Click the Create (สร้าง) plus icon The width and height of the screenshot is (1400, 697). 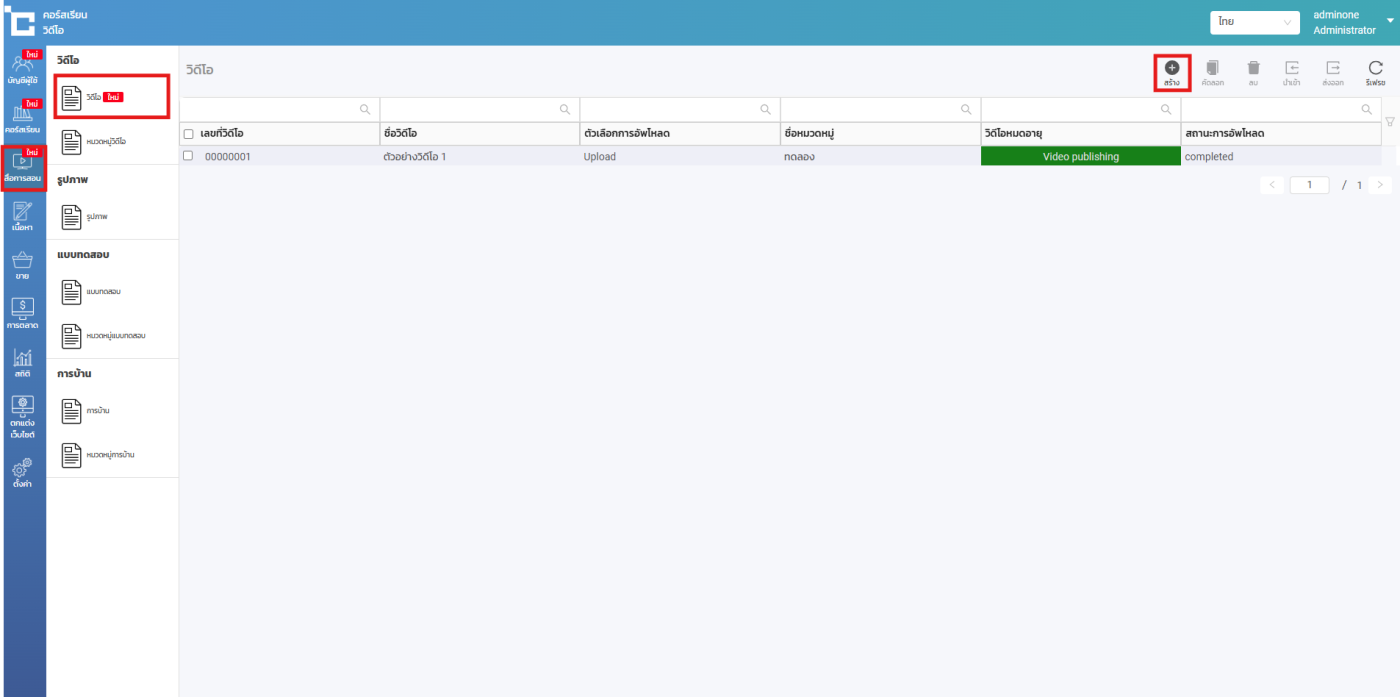(x=1171, y=68)
